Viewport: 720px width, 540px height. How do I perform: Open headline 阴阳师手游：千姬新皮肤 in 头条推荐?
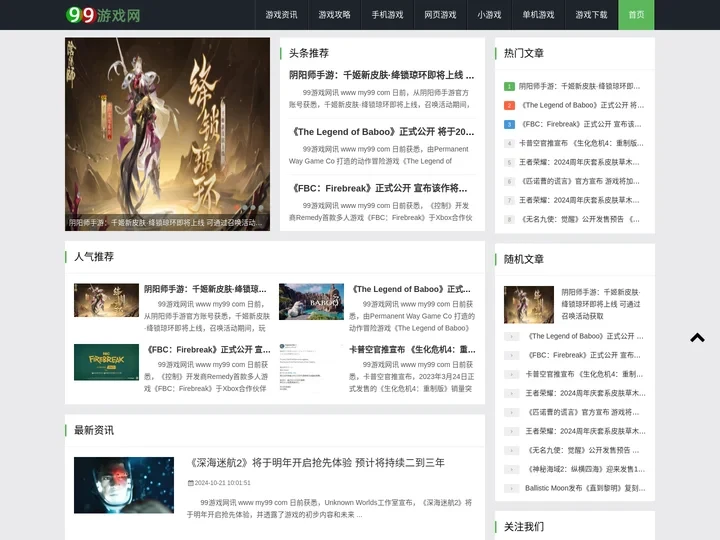(382, 75)
